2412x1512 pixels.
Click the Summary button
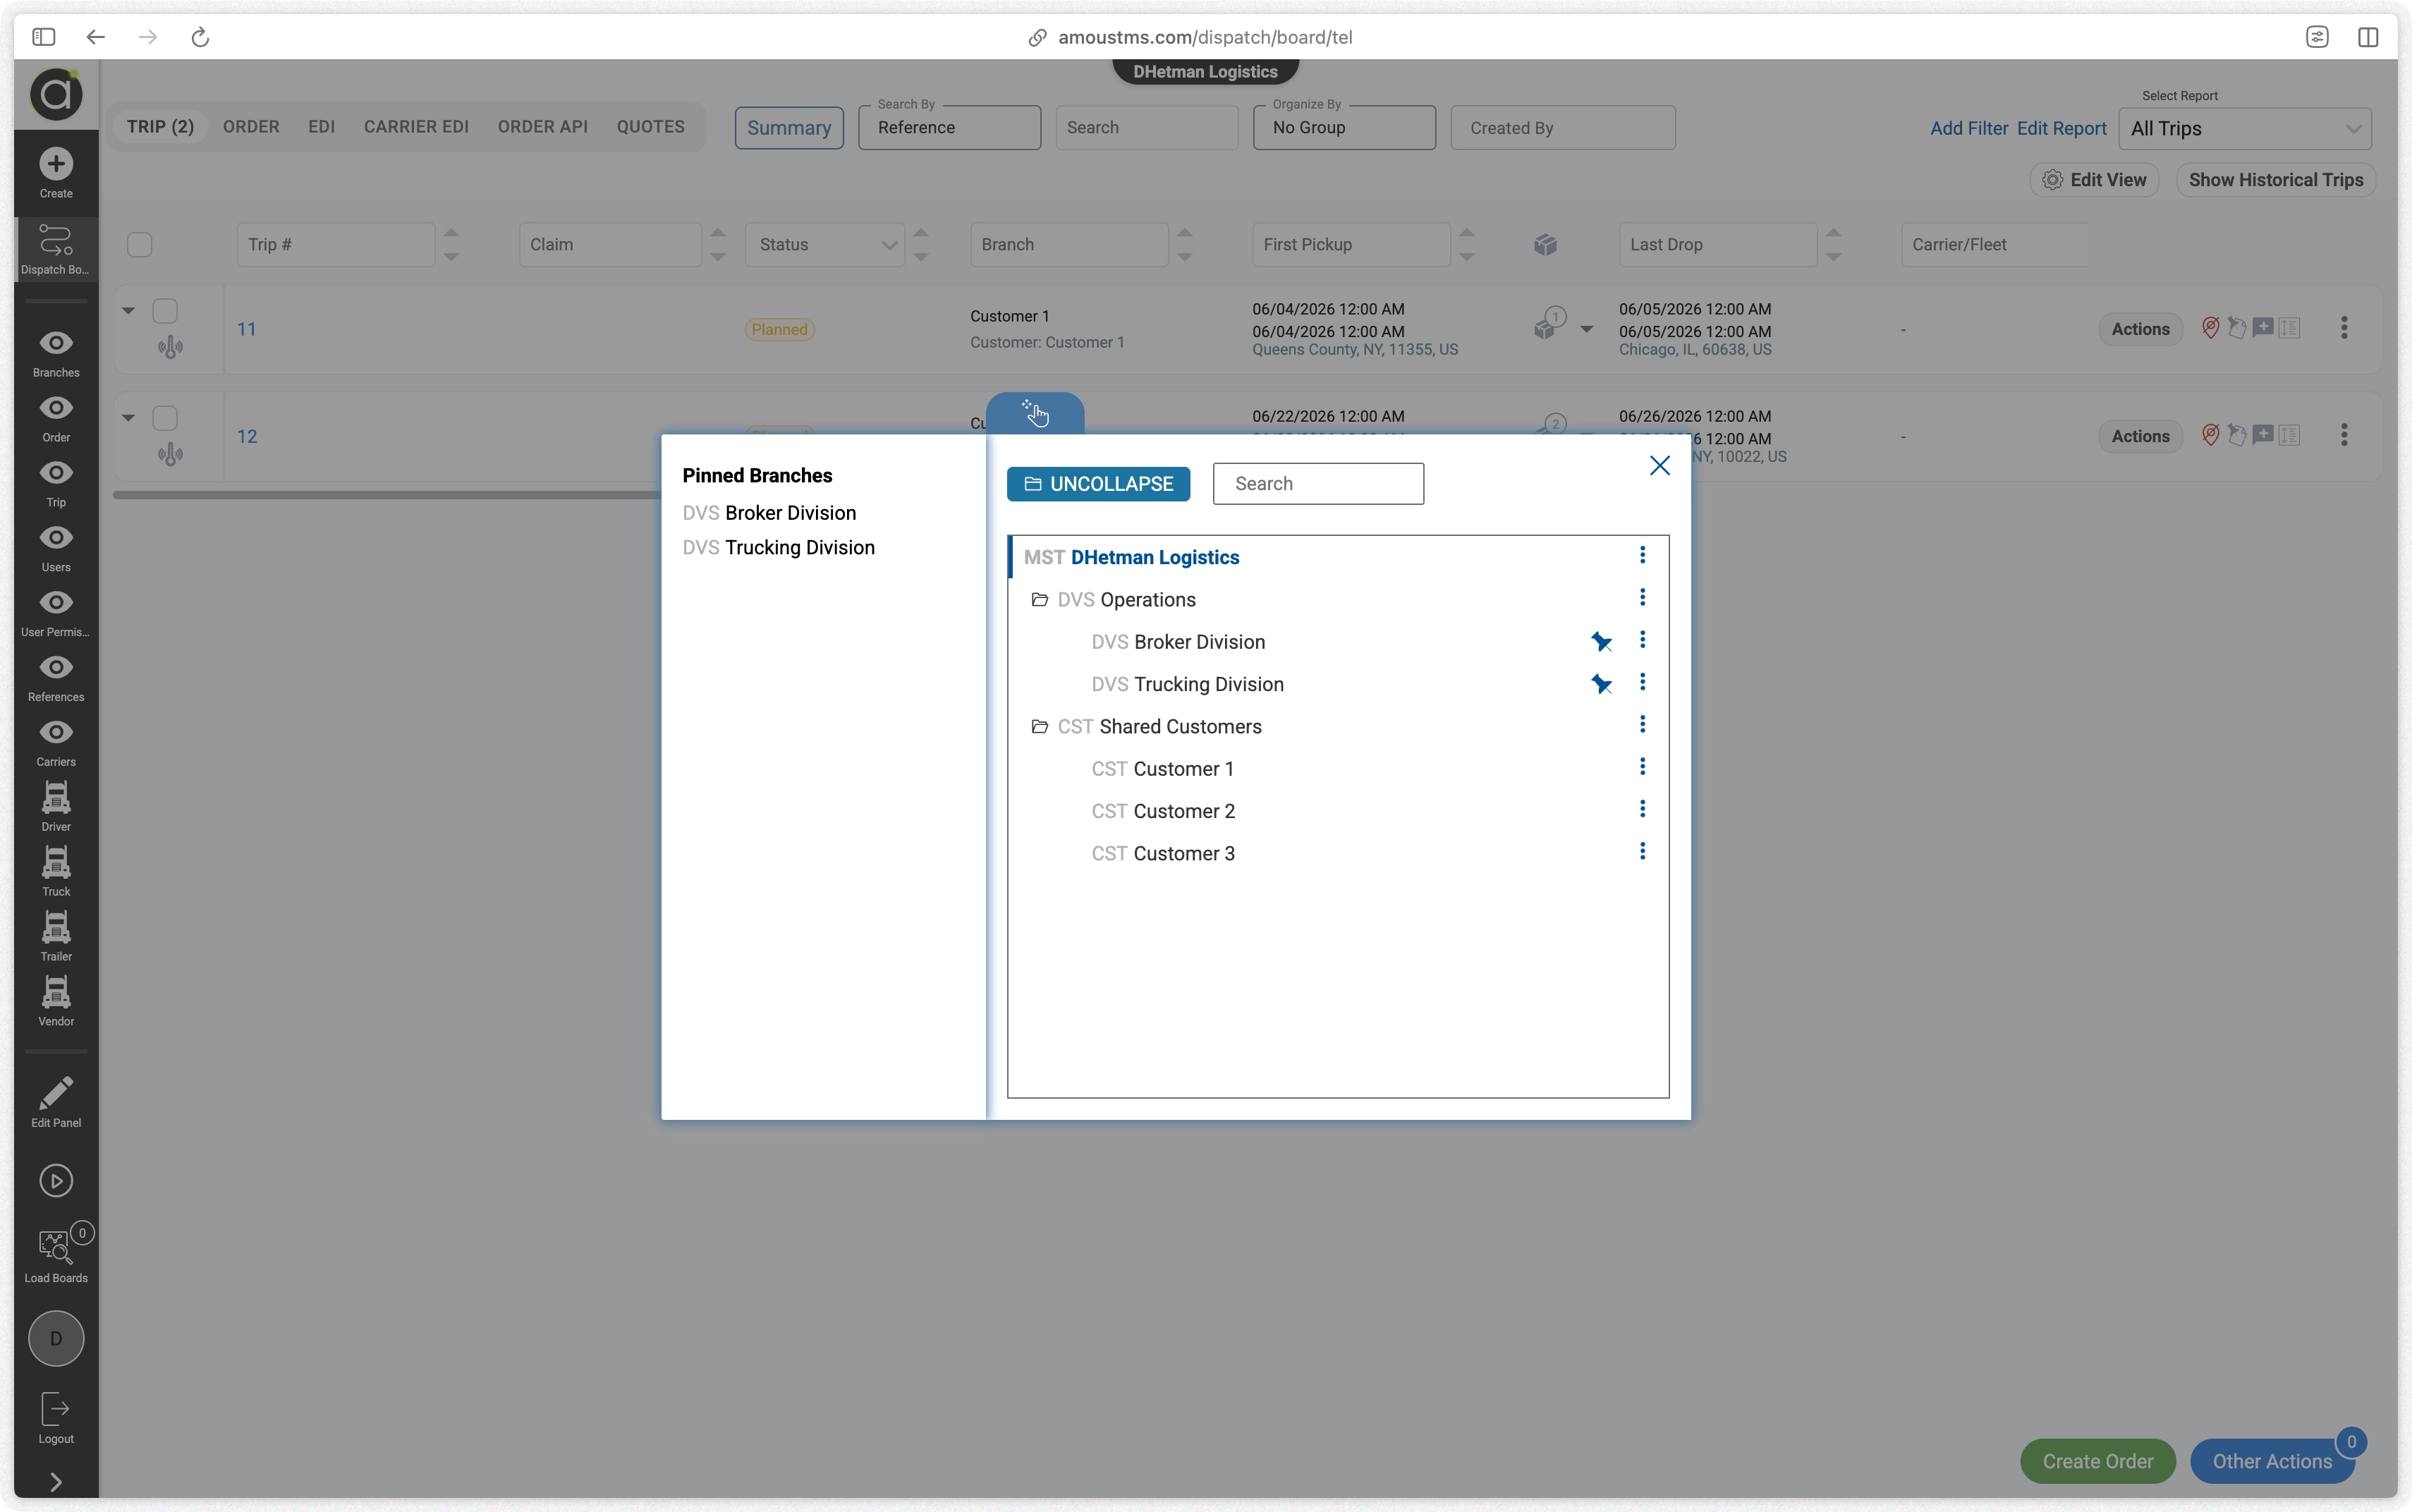pyautogui.click(x=789, y=128)
